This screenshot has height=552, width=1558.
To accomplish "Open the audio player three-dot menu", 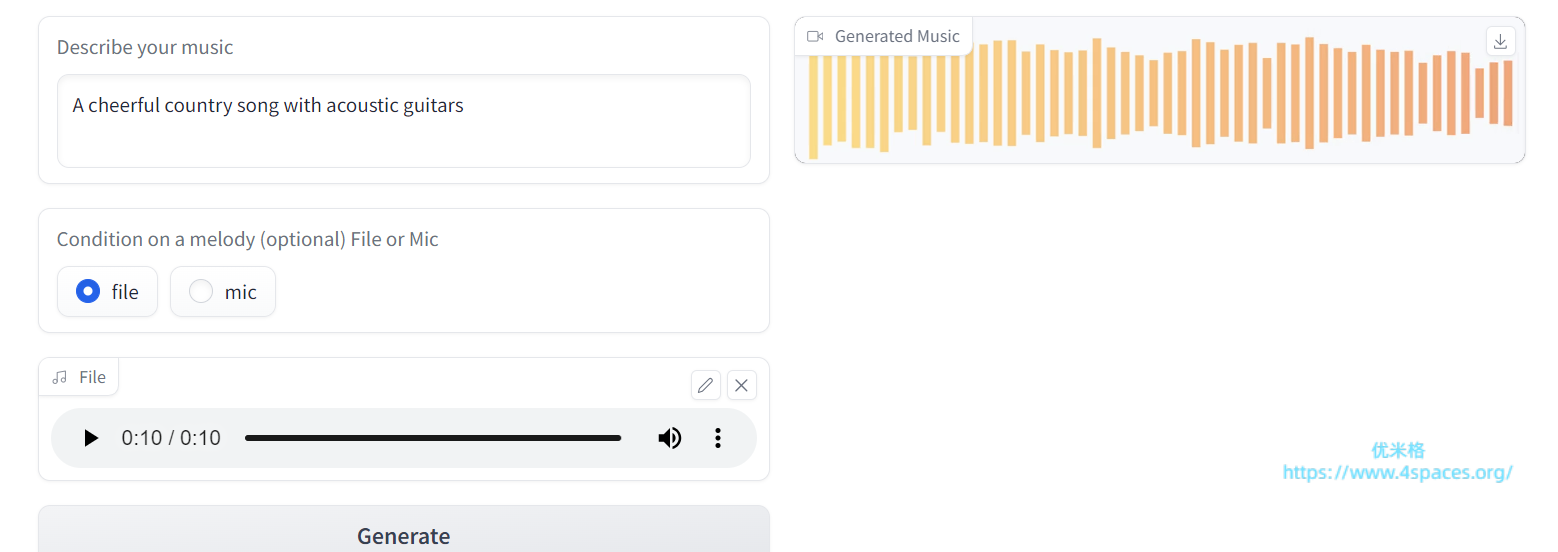I will [x=717, y=438].
